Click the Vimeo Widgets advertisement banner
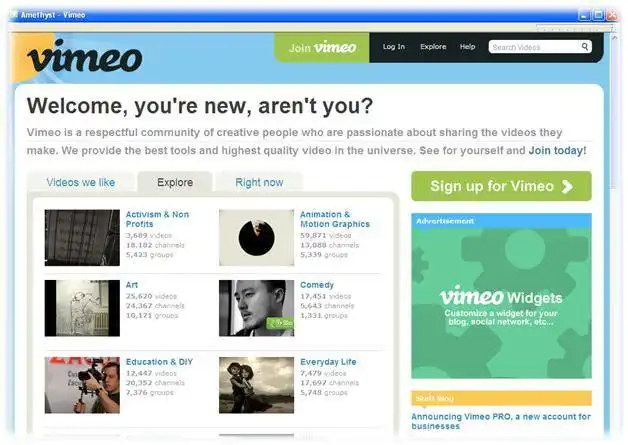This screenshot has width=628, height=445. (501, 303)
